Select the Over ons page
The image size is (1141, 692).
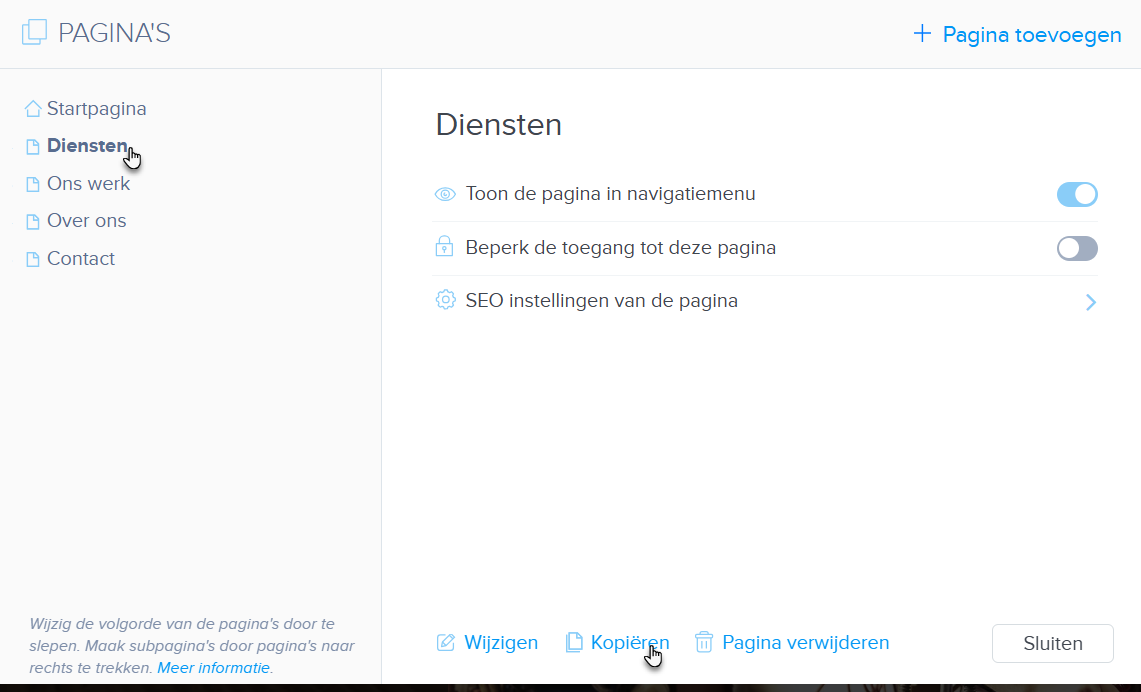tap(87, 220)
